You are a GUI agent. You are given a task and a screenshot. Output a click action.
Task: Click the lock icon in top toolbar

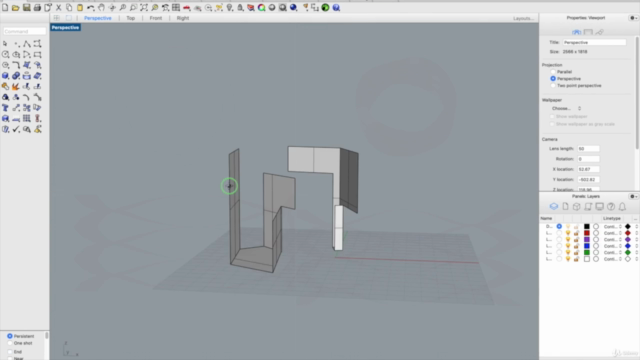point(240,8)
